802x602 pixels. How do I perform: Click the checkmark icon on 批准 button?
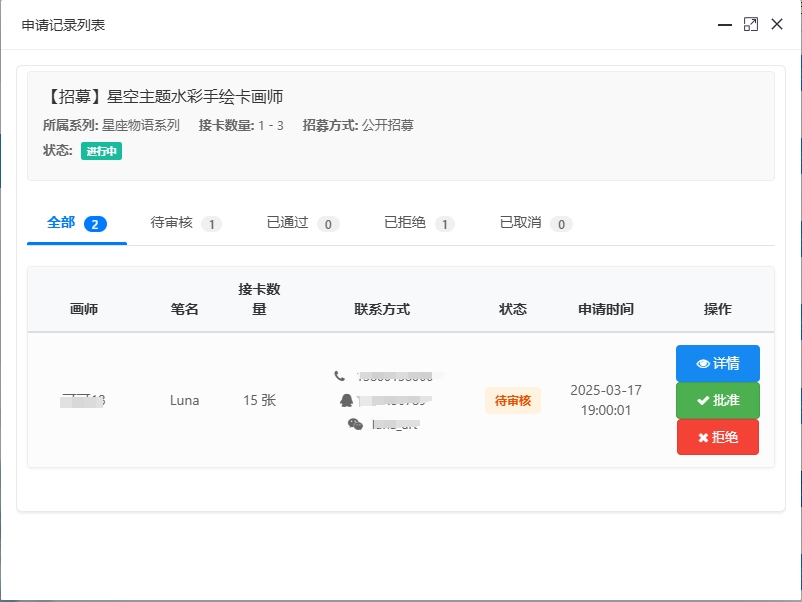click(702, 401)
